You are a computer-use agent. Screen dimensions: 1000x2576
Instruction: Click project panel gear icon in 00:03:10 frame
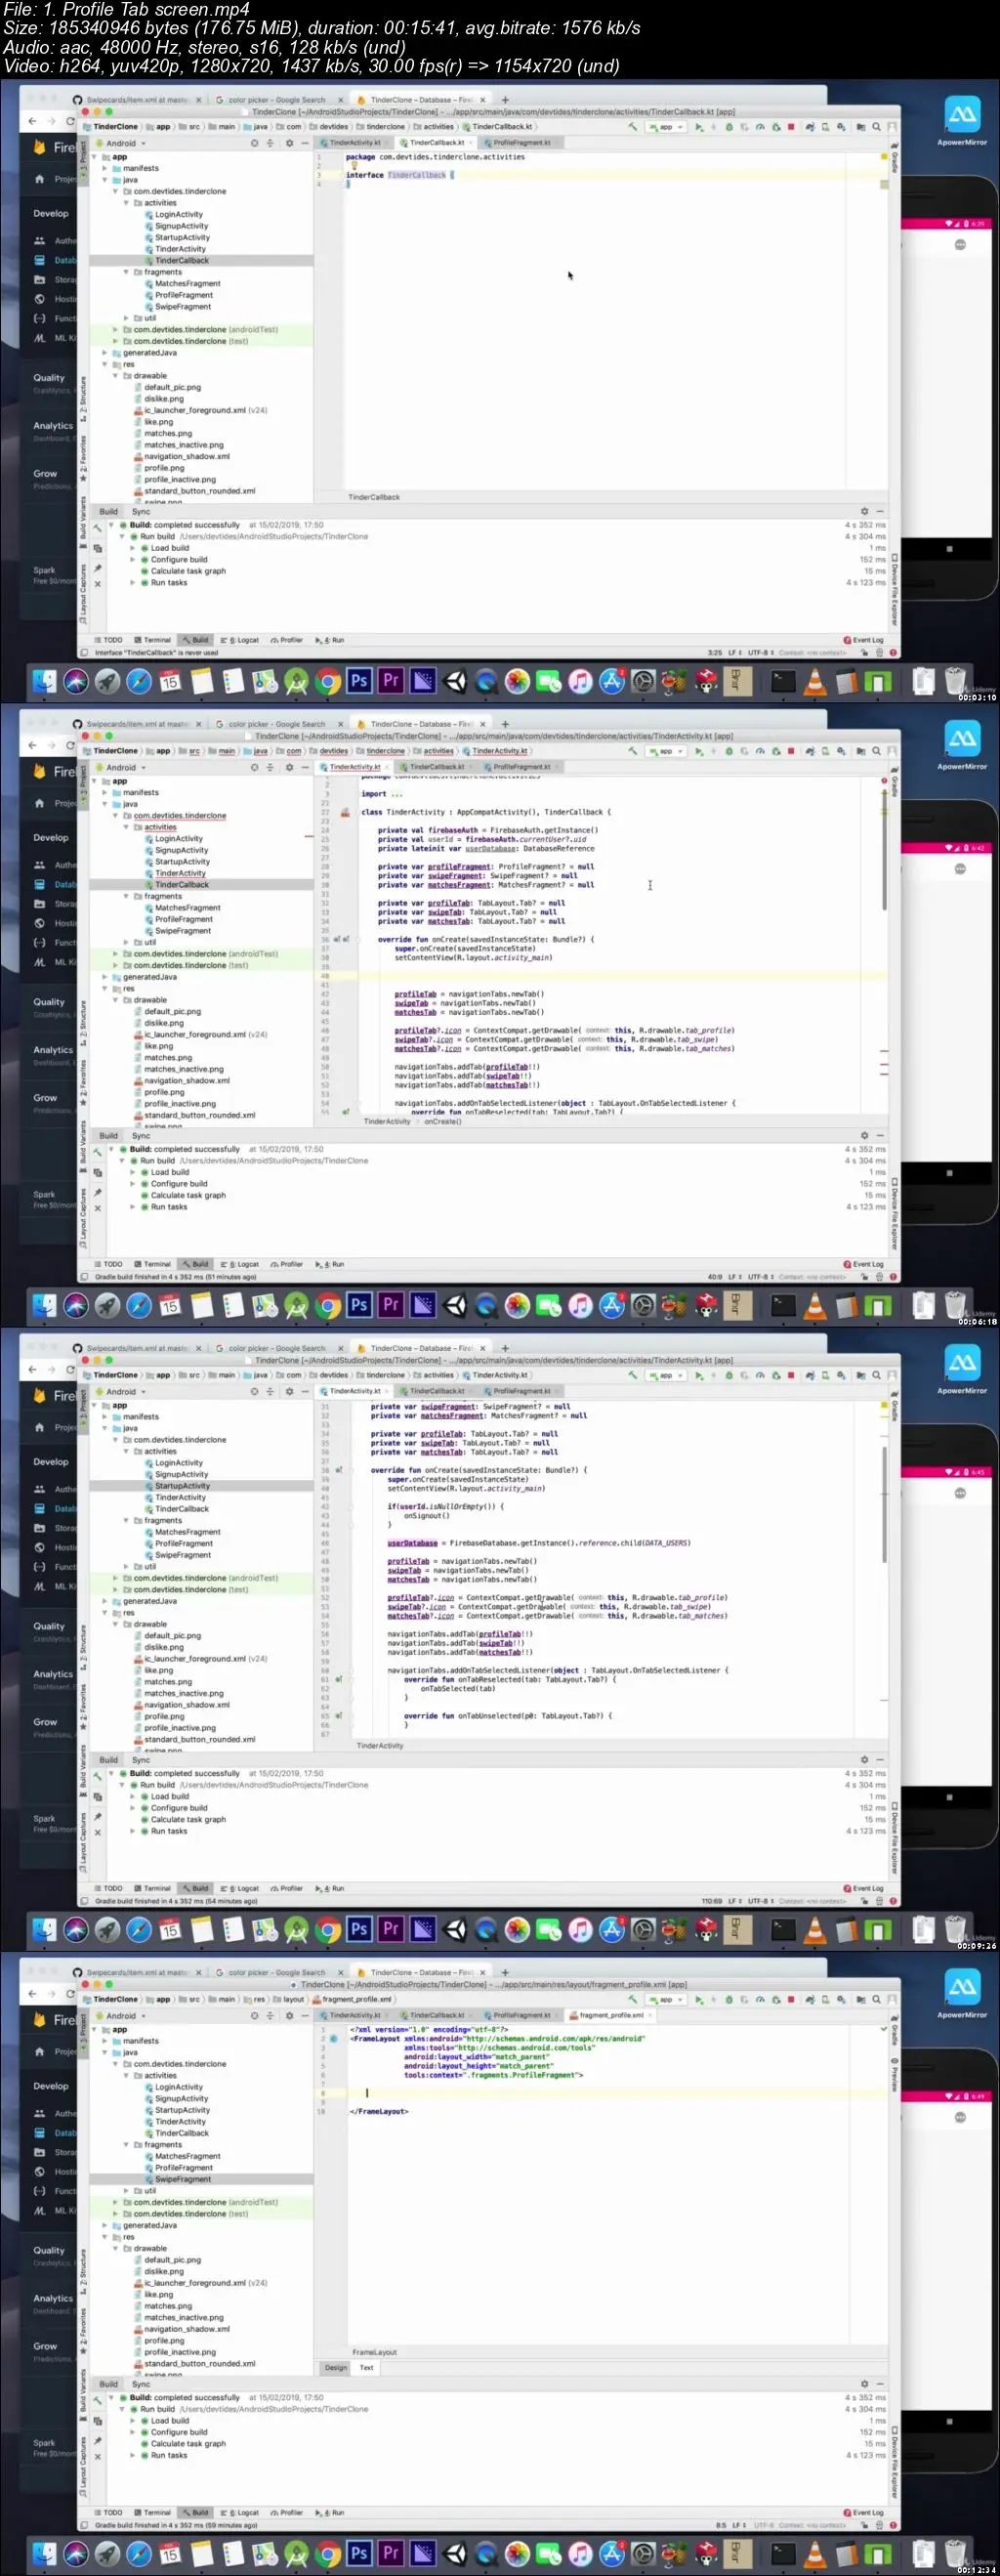289,143
